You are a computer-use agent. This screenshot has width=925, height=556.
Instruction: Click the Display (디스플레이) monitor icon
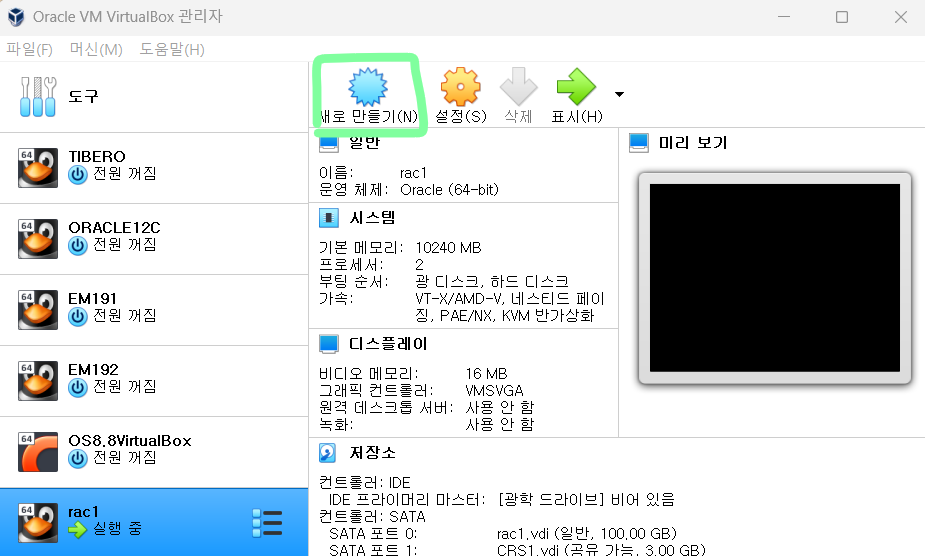click(329, 344)
